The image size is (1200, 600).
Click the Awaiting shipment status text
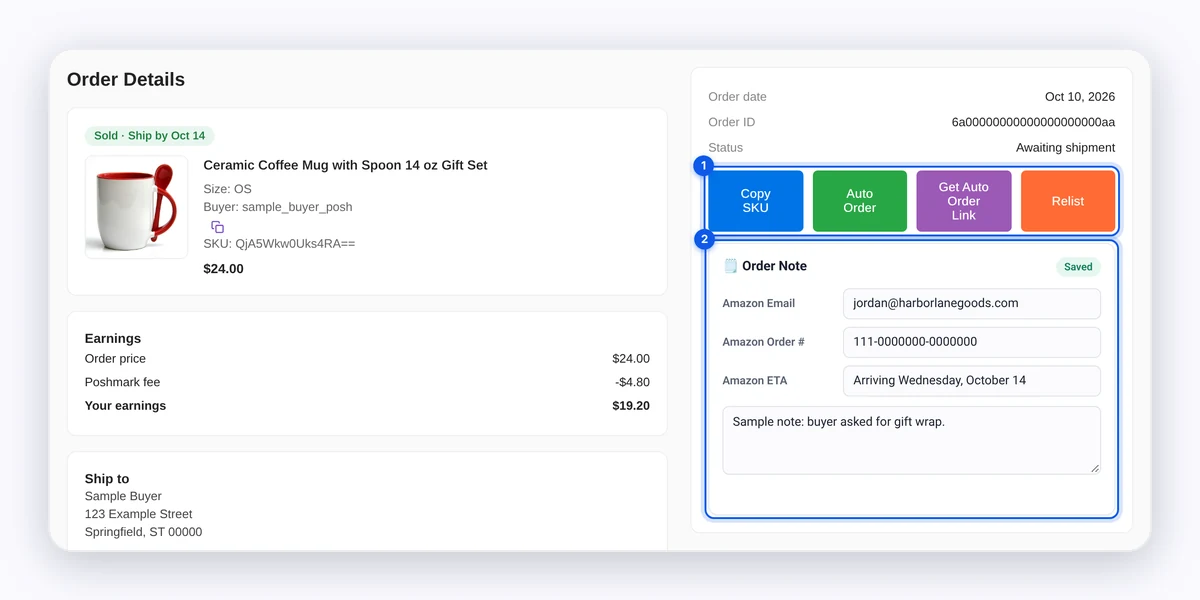[x=1065, y=148]
